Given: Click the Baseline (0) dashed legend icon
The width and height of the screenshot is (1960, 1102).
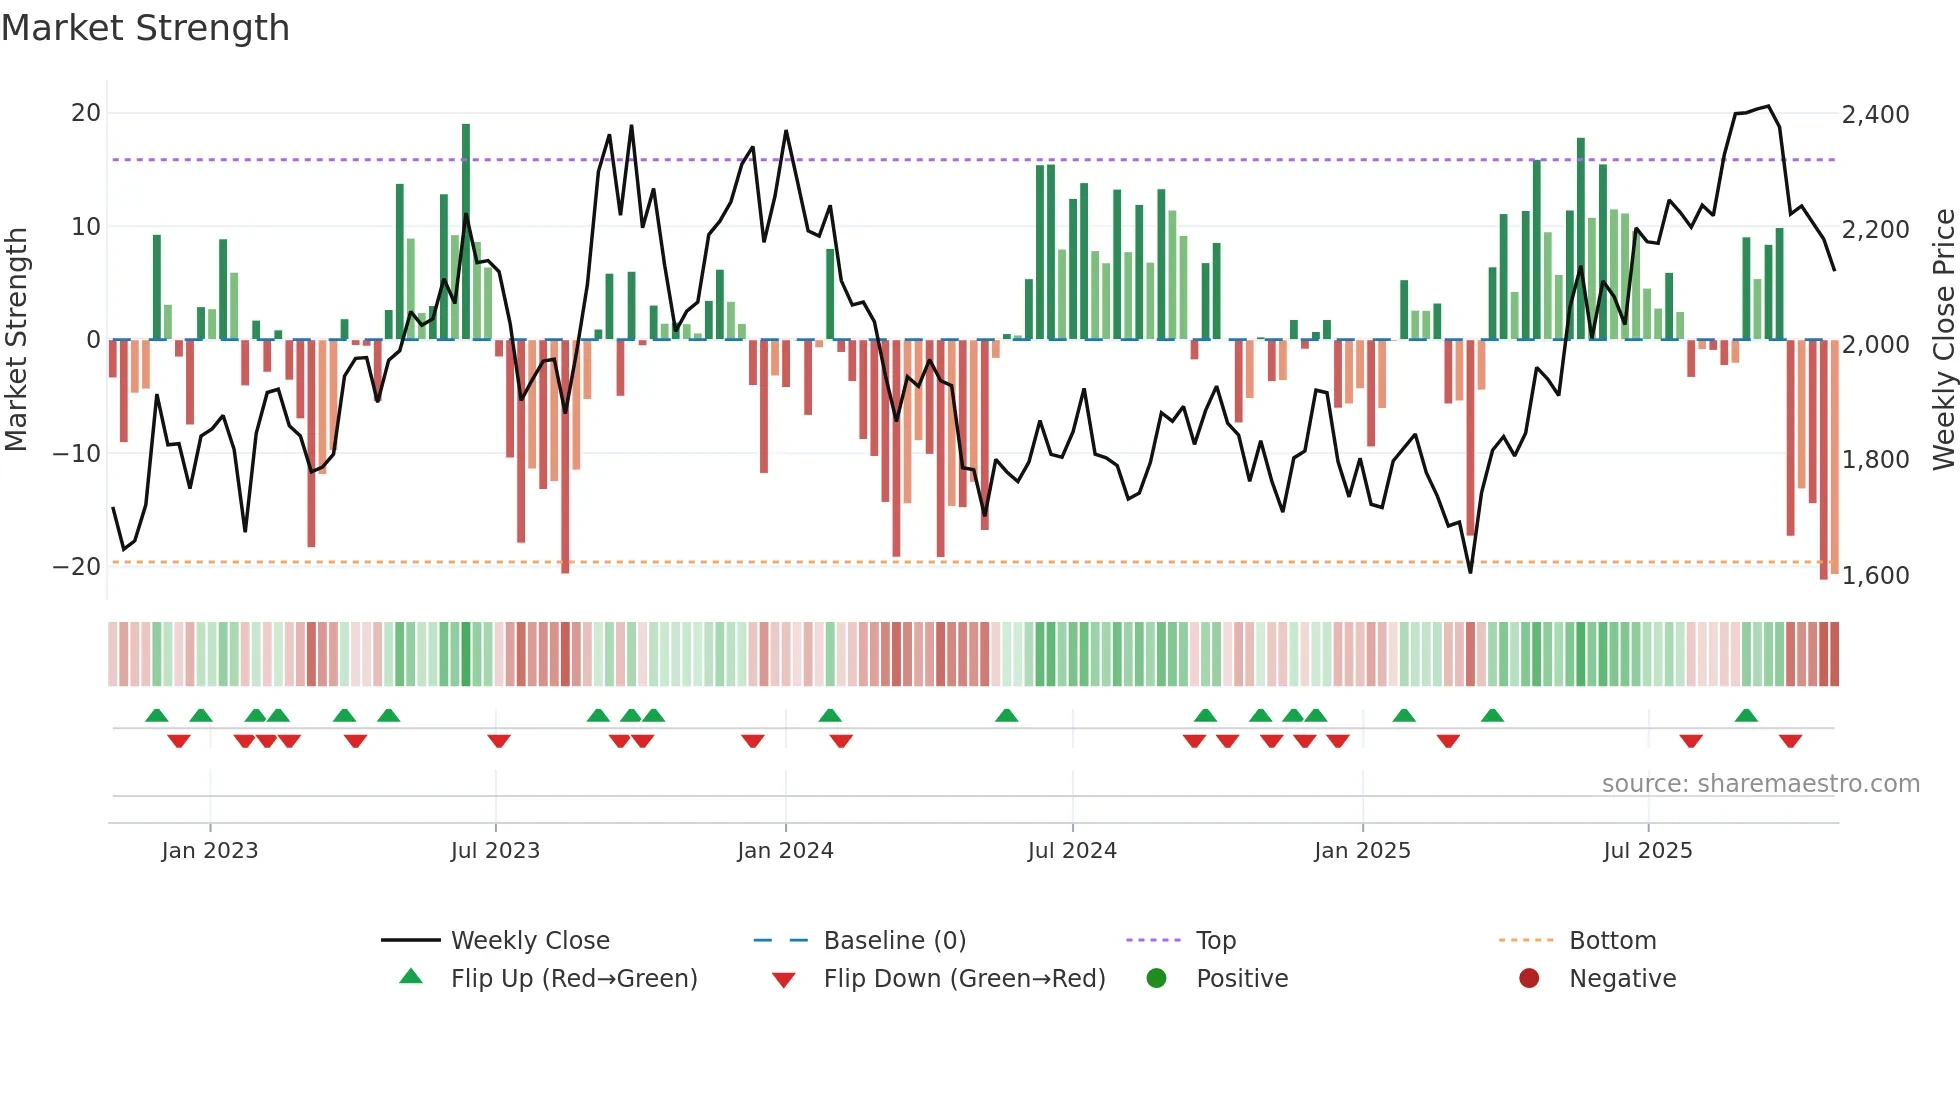Looking at the screenshot, I should coord(781,940).
